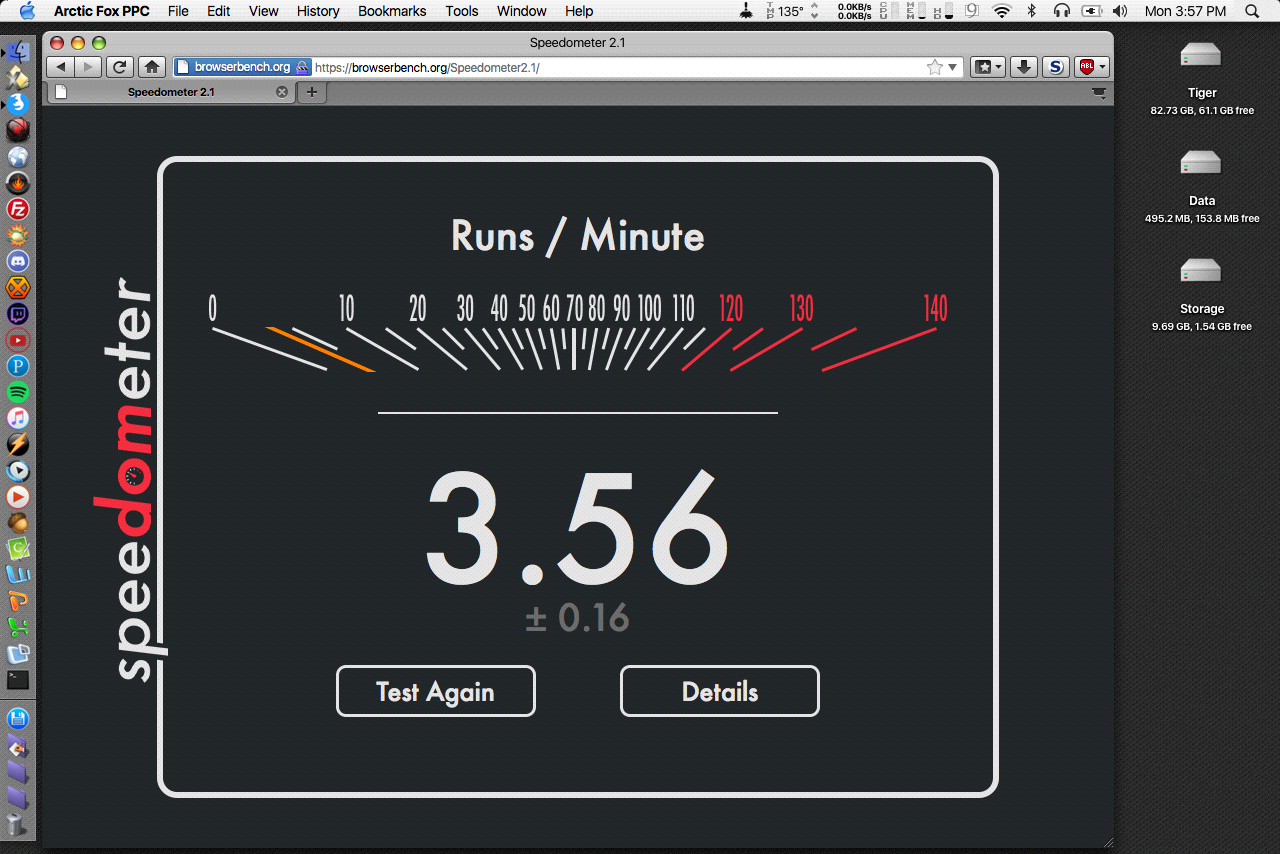1280x854 pixels.
Task: Open the View menu
Action: coord(263,11)
